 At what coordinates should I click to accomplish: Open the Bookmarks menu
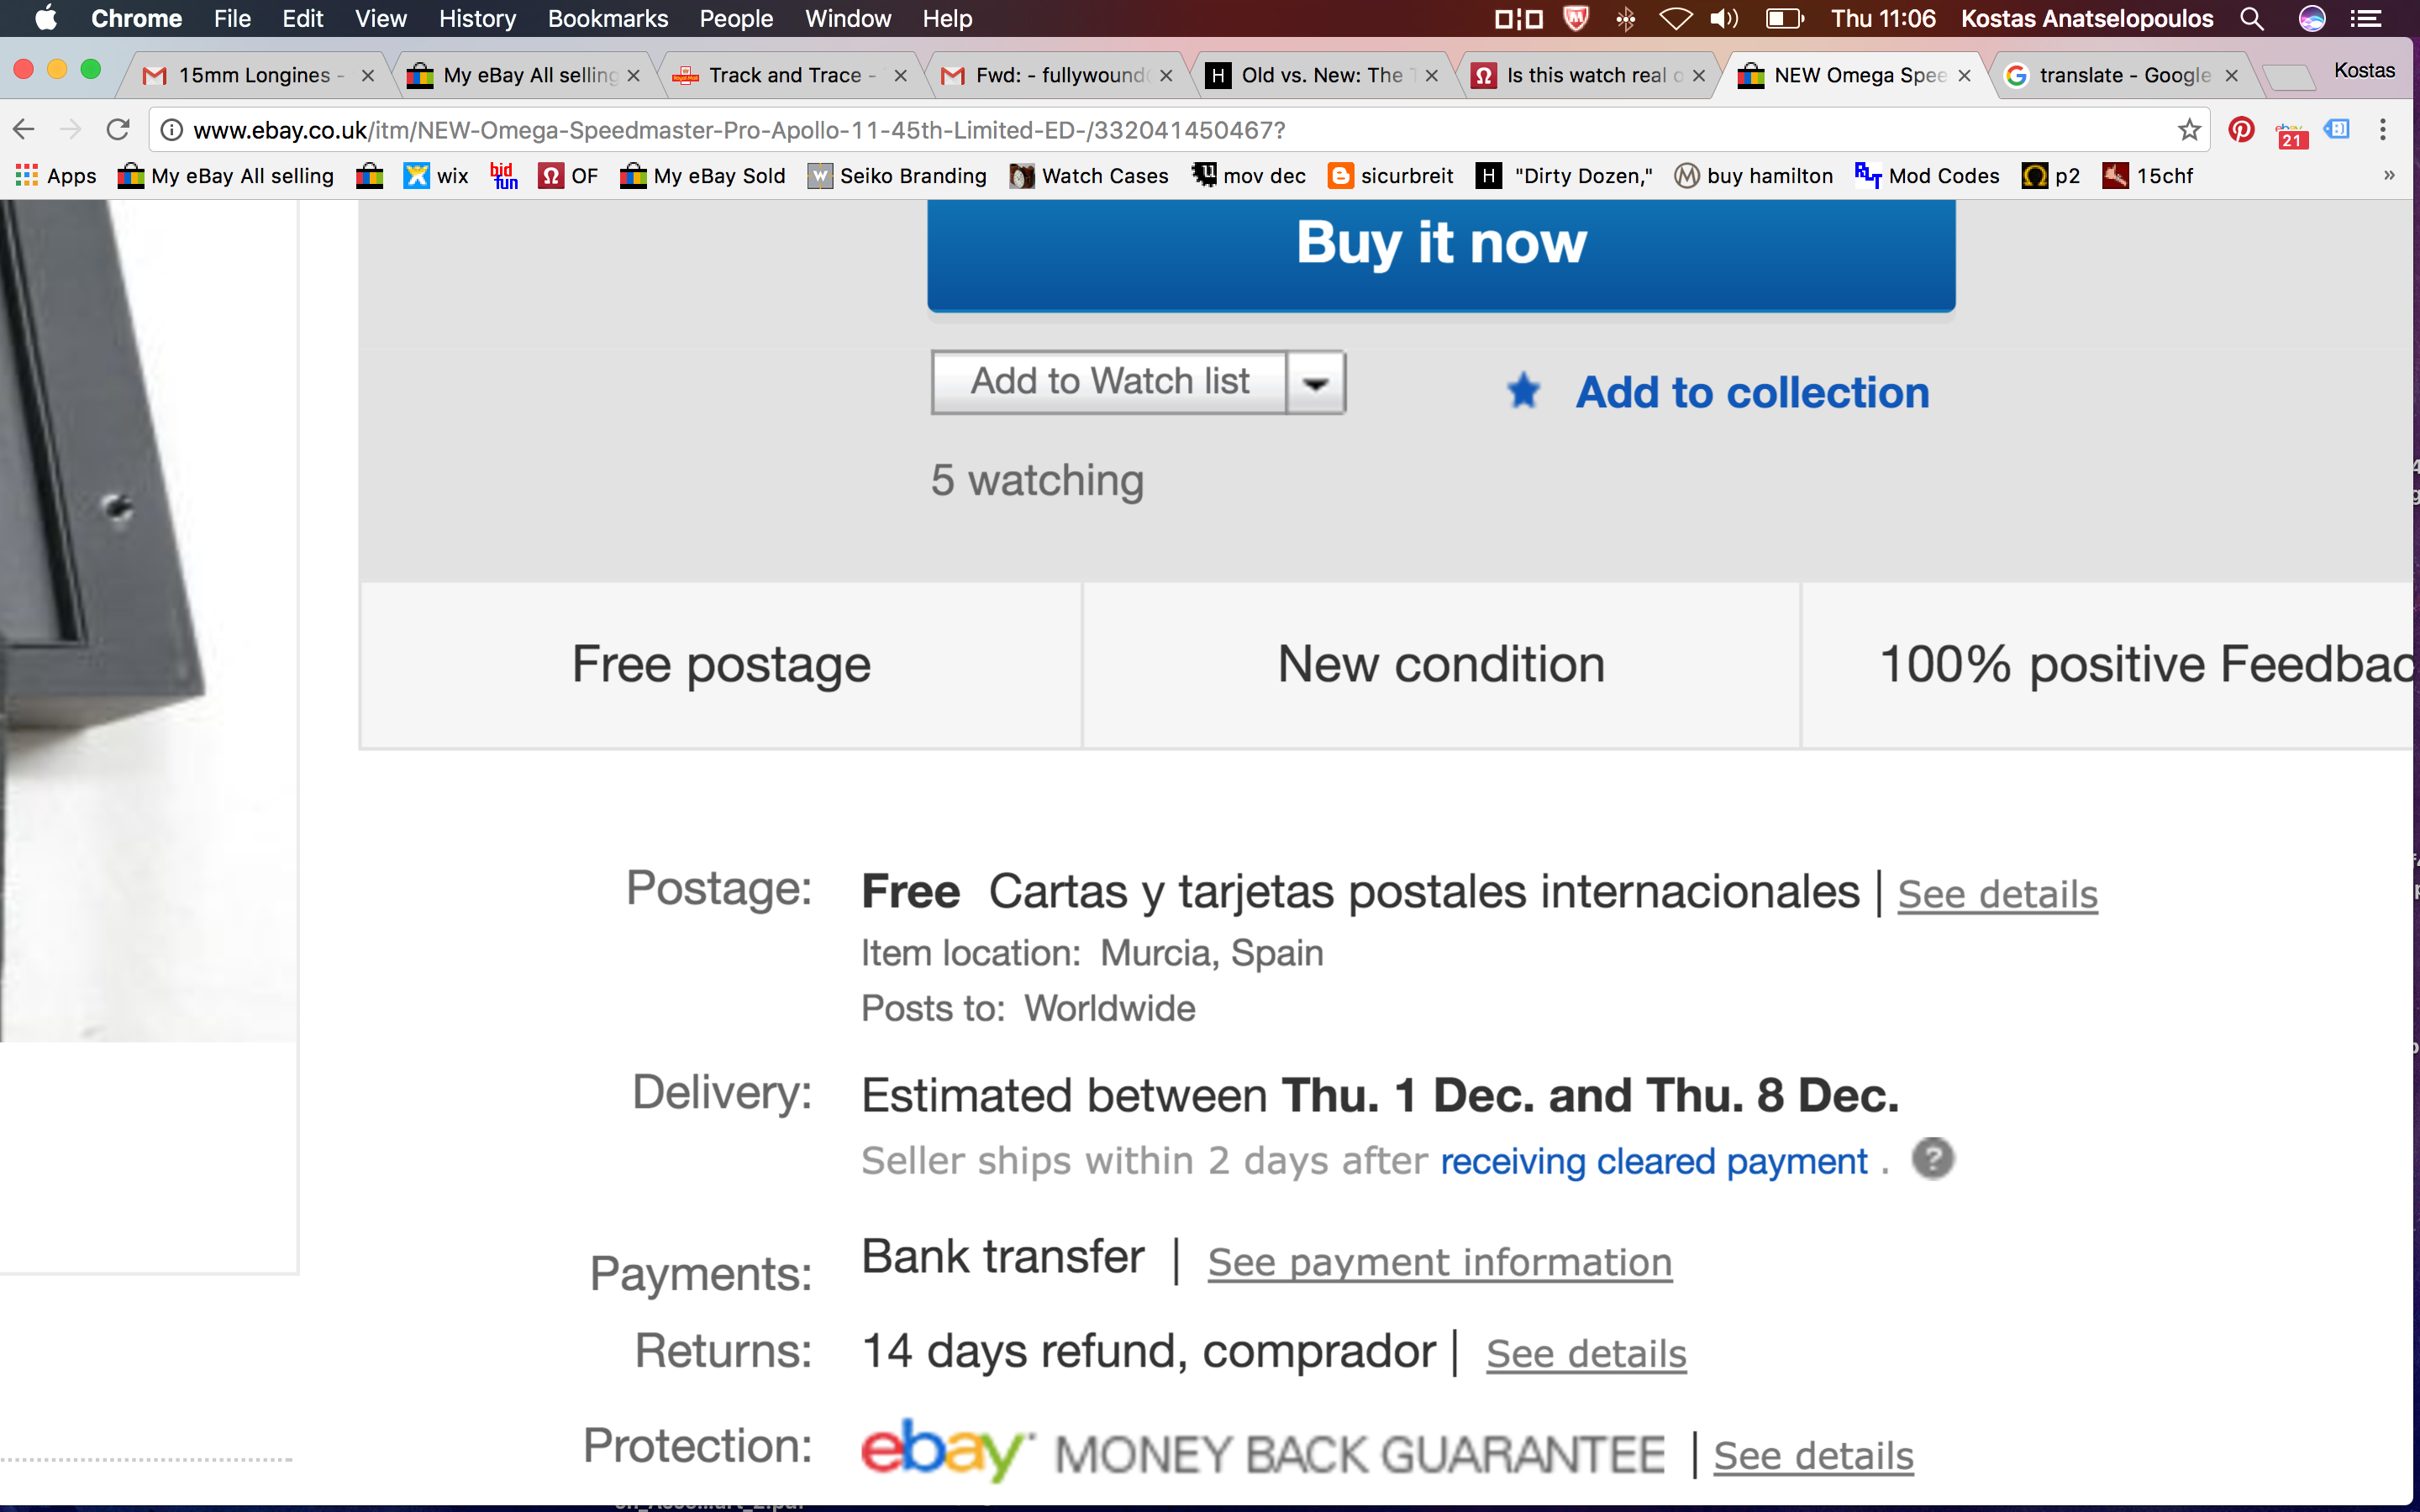[607, 19]
